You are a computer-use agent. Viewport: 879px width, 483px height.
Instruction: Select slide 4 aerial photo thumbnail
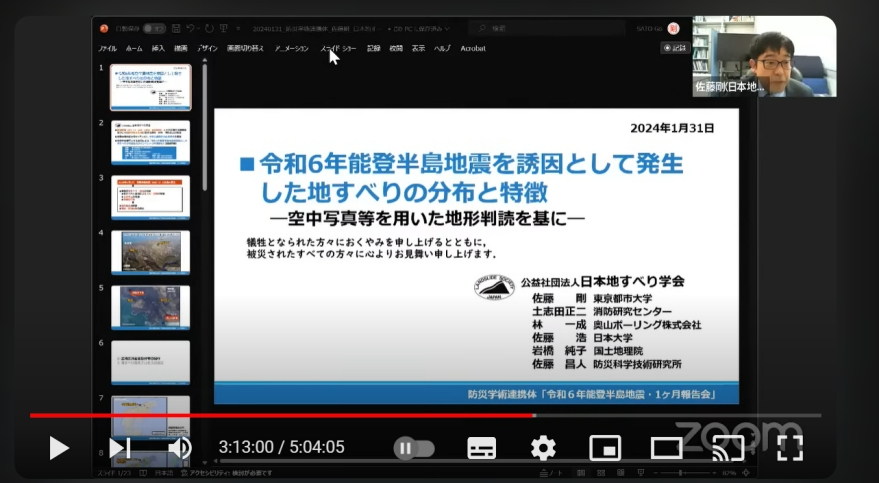click(151, 253)
